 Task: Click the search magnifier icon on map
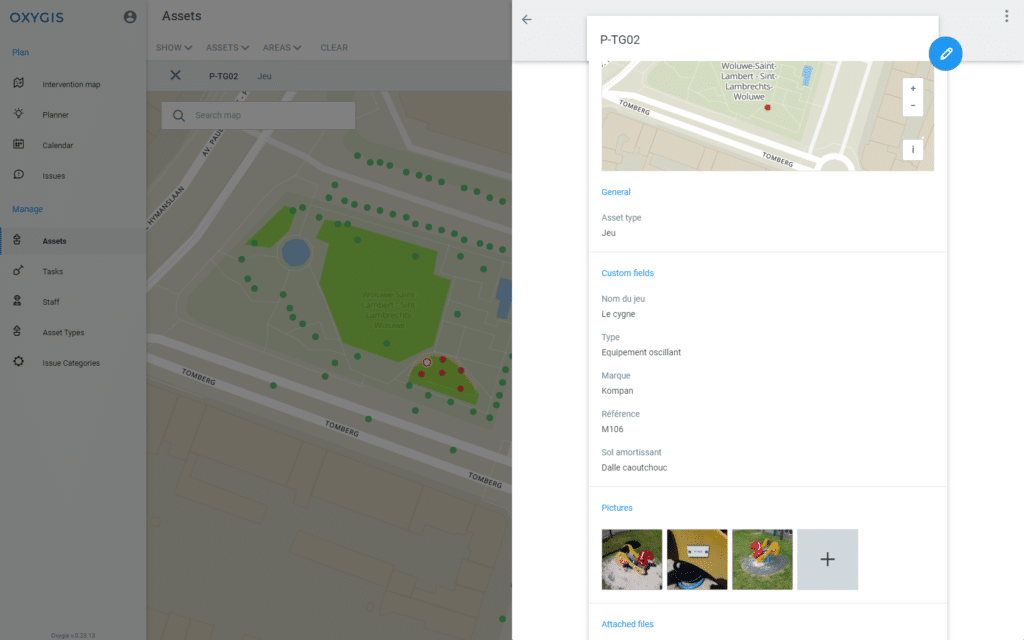tap(178, 116)
